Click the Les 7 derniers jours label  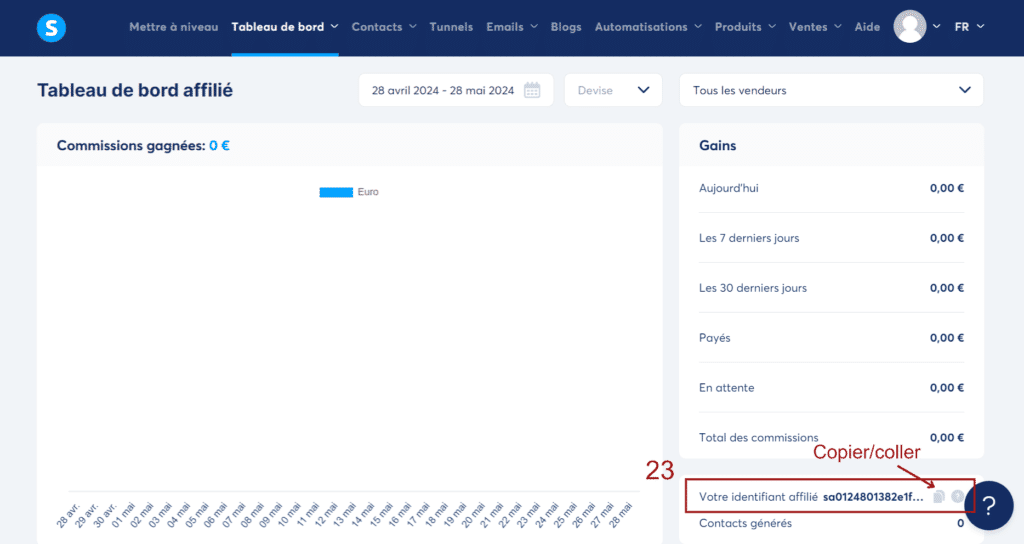pyautogui.click(x=749, y=238)
